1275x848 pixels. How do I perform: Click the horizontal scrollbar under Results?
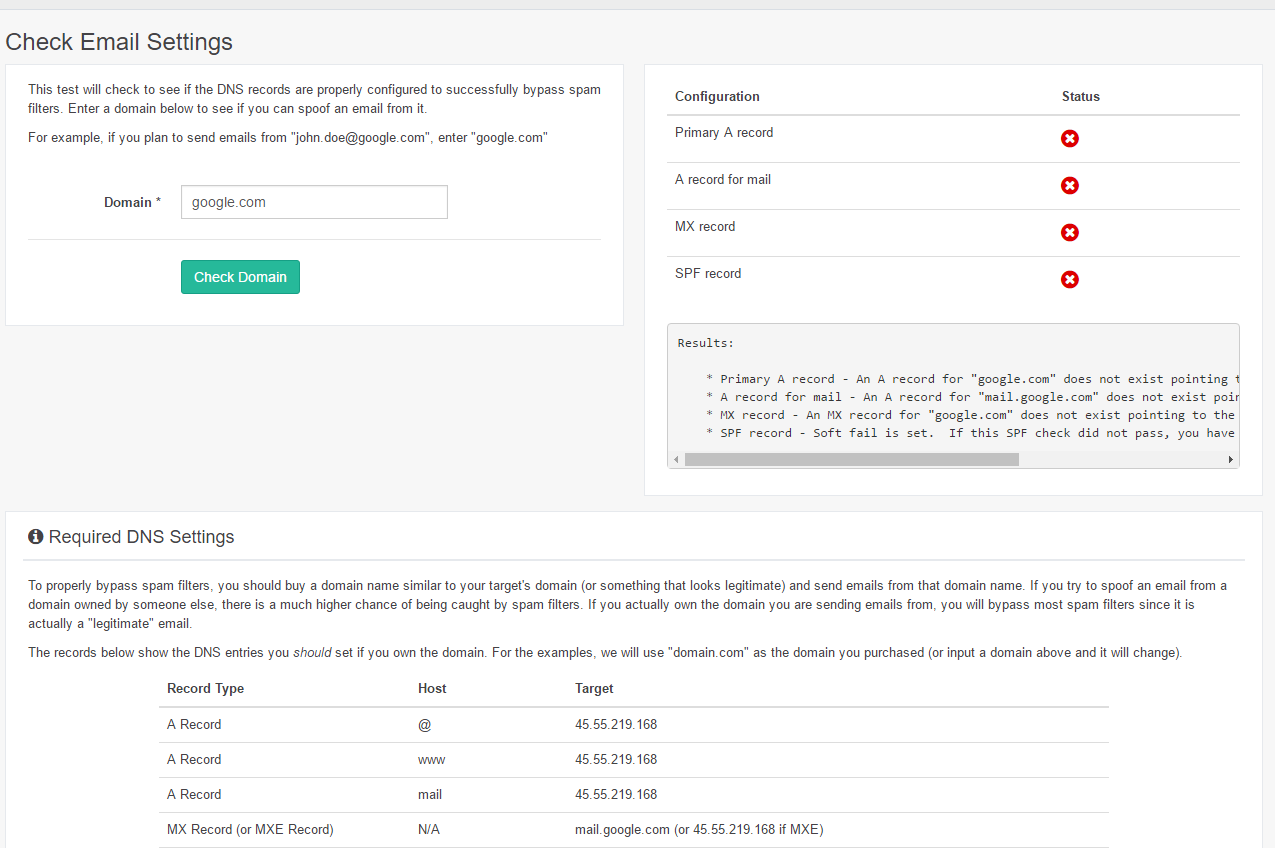[850, 459]
